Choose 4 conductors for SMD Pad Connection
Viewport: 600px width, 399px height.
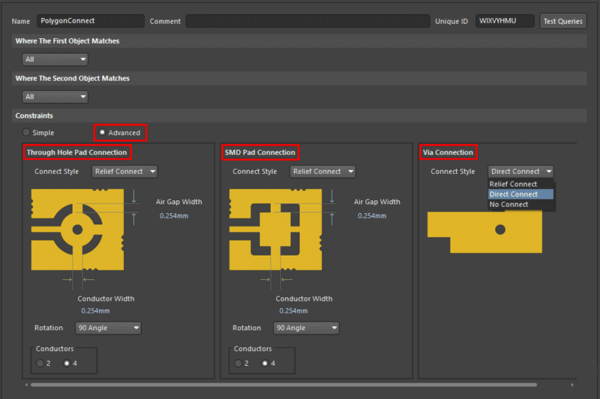pos(264,363)
